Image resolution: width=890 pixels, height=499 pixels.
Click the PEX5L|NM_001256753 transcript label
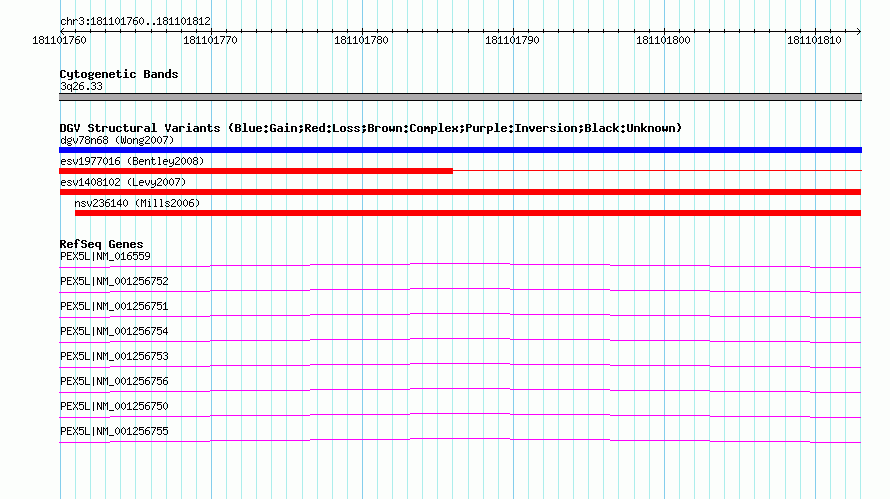pos(114,356)
